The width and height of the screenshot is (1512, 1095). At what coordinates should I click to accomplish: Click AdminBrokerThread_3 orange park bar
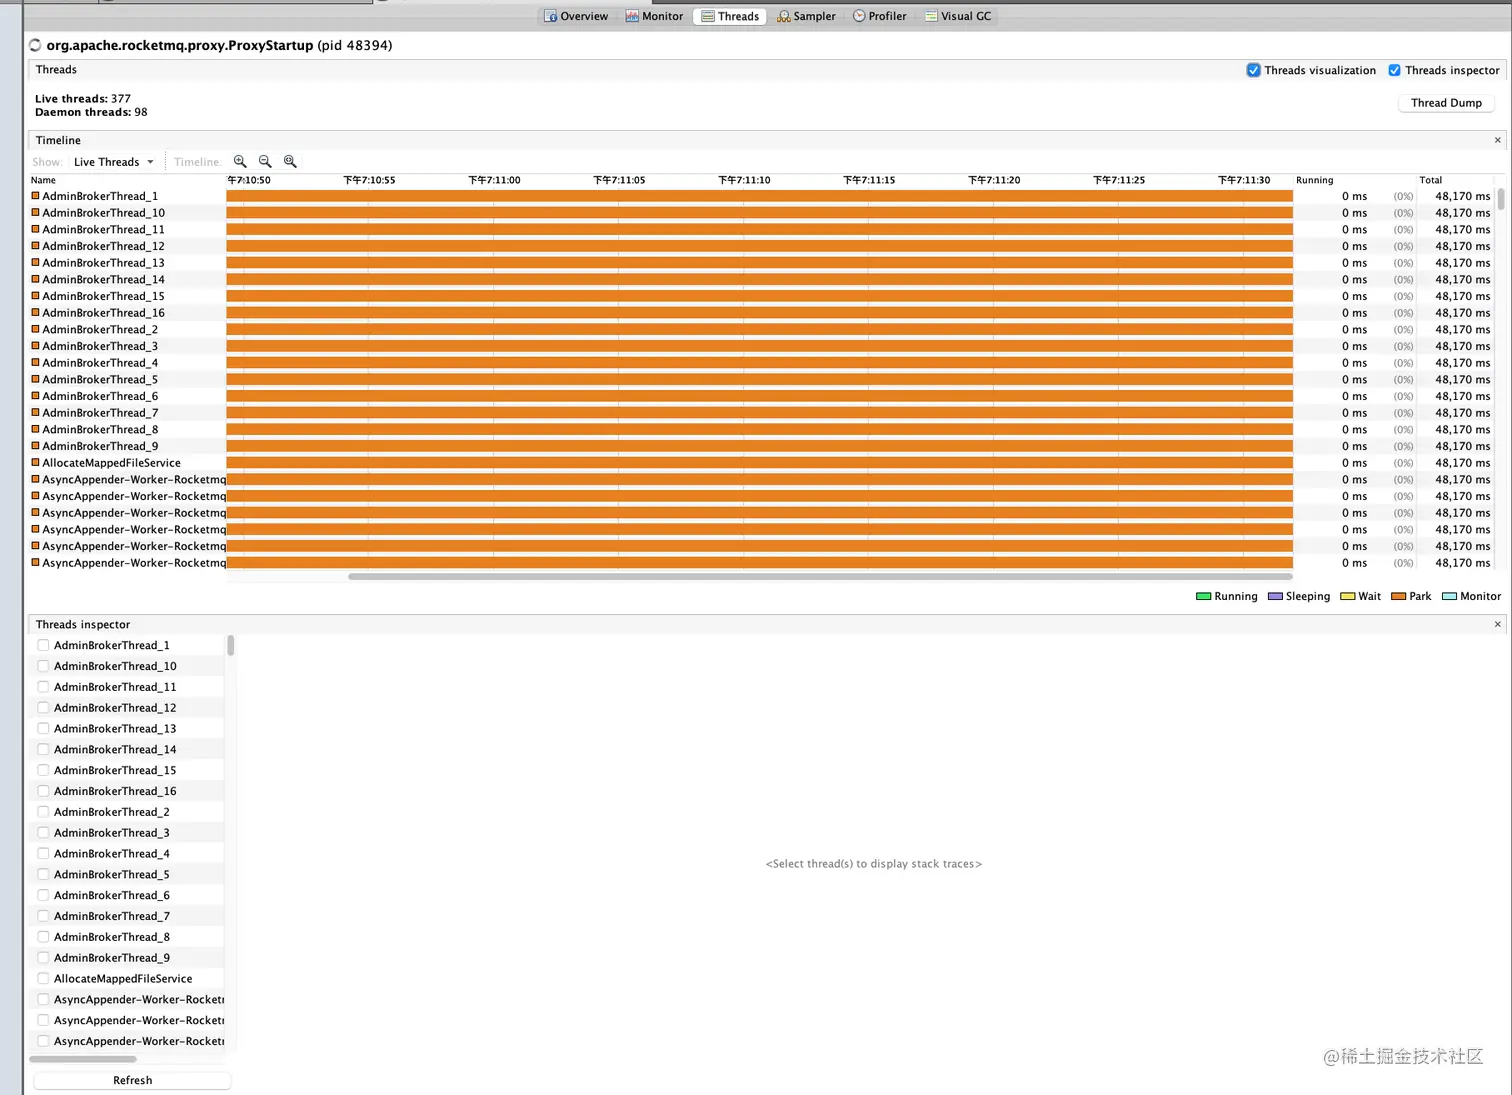coord(760,346)
